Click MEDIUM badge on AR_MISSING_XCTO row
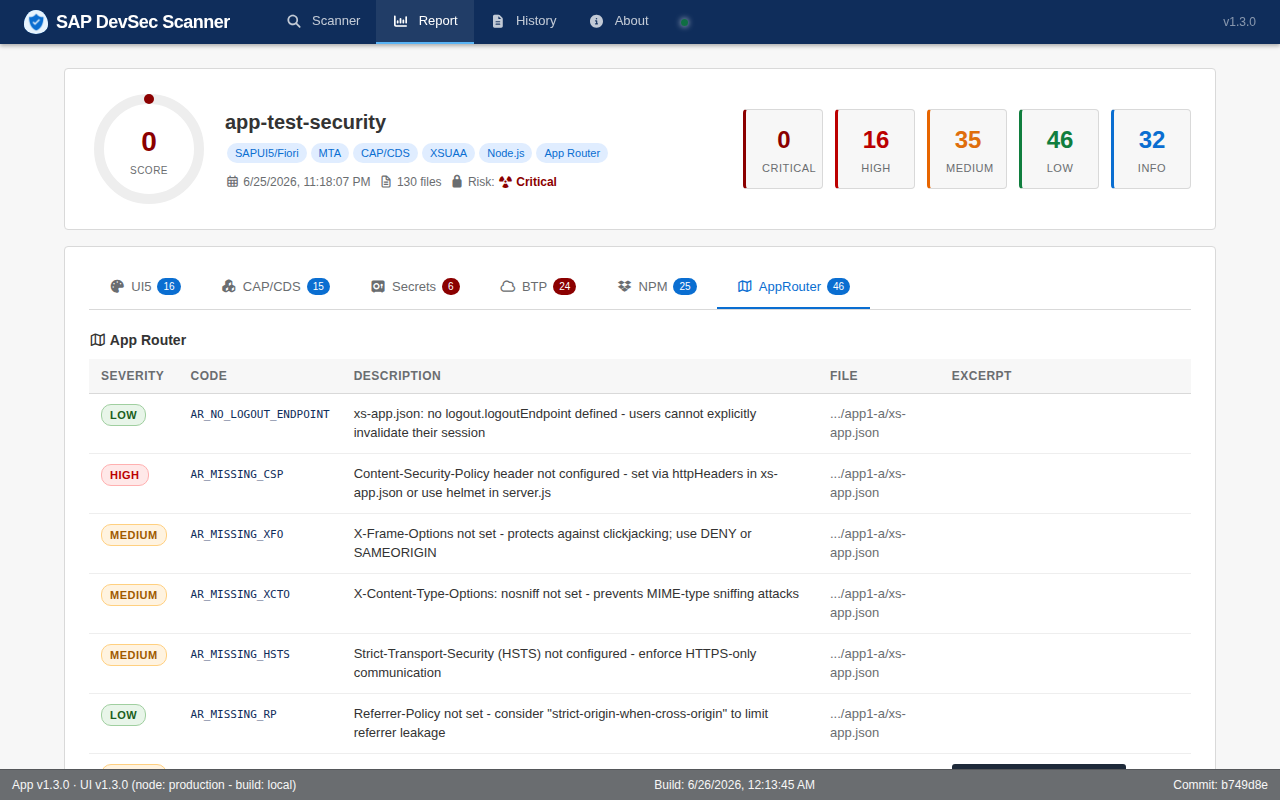Viewport: 1280px width, 800px height. click(x=134, y=594)
